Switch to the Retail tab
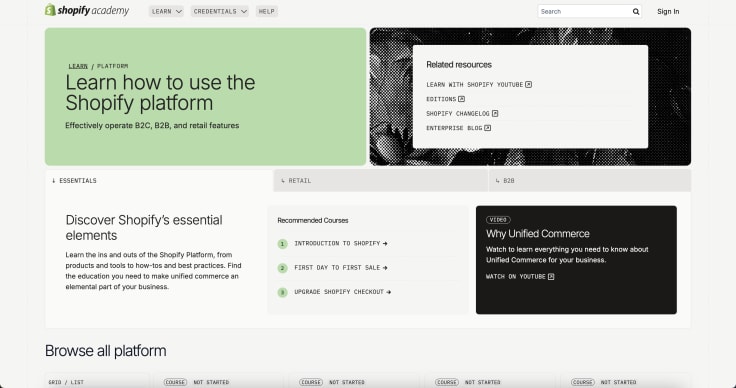Image resolution: width=736 pixels, height=388 pixels. click(x=381, y=181)
